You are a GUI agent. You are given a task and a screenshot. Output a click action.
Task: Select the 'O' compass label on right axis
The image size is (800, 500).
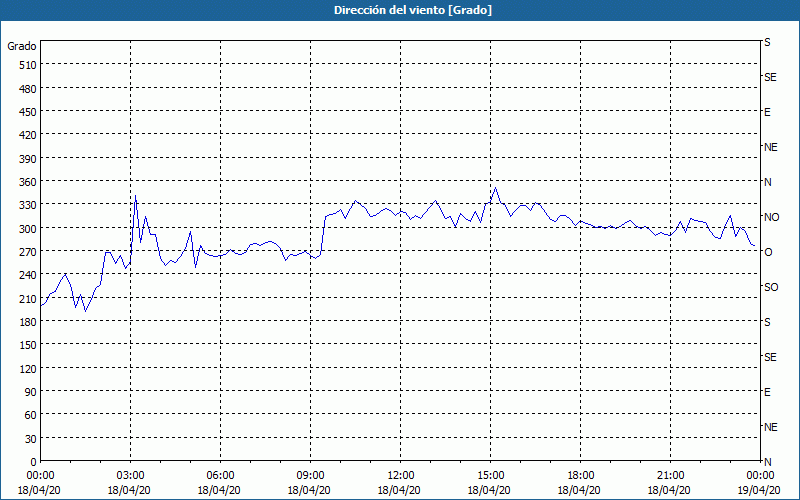tap(768, 252)
